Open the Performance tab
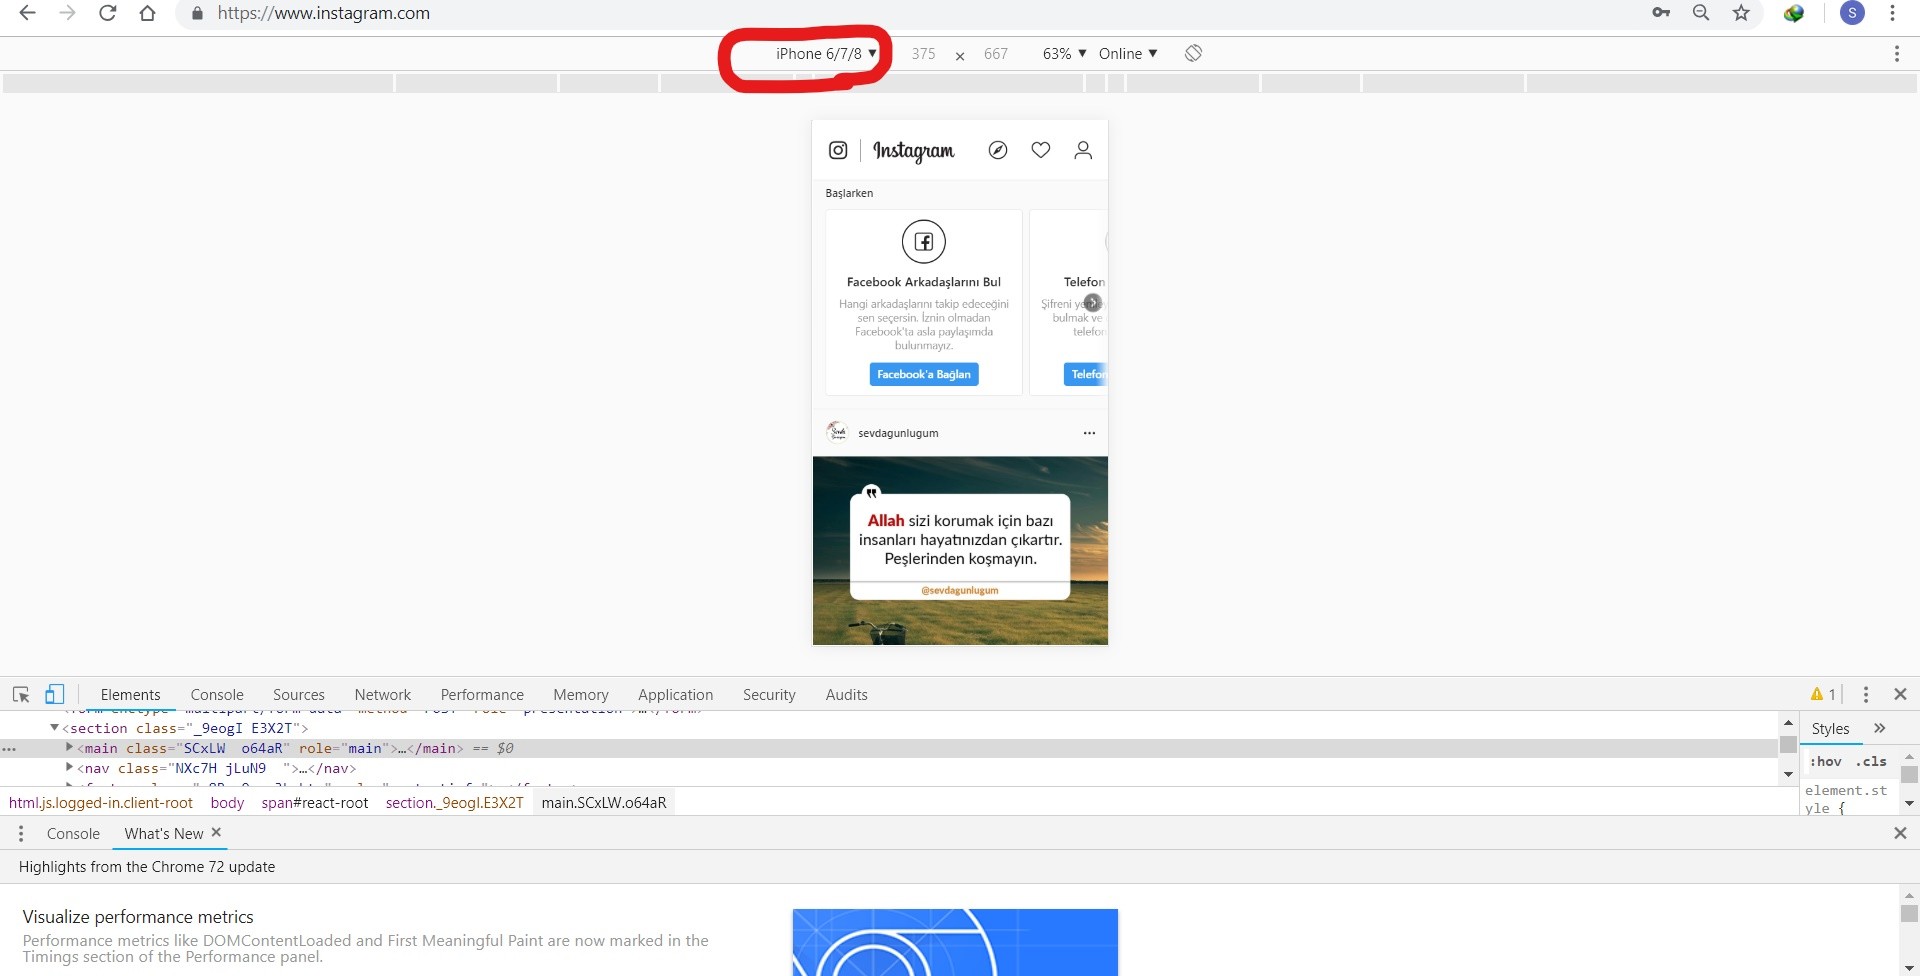 coord(482,695)
